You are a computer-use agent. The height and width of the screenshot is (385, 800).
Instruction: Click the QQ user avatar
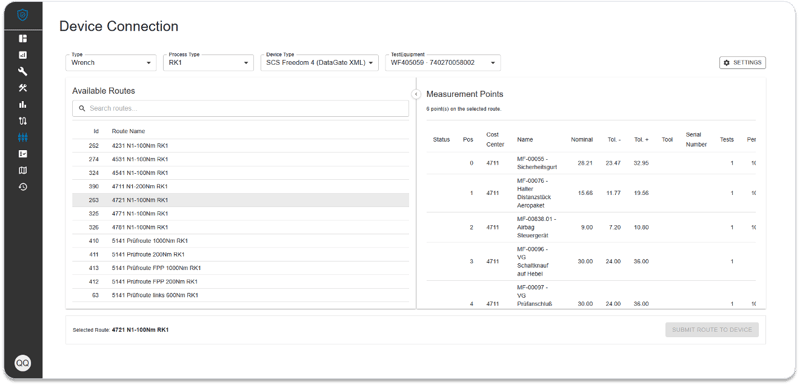[x=22, y=363]
